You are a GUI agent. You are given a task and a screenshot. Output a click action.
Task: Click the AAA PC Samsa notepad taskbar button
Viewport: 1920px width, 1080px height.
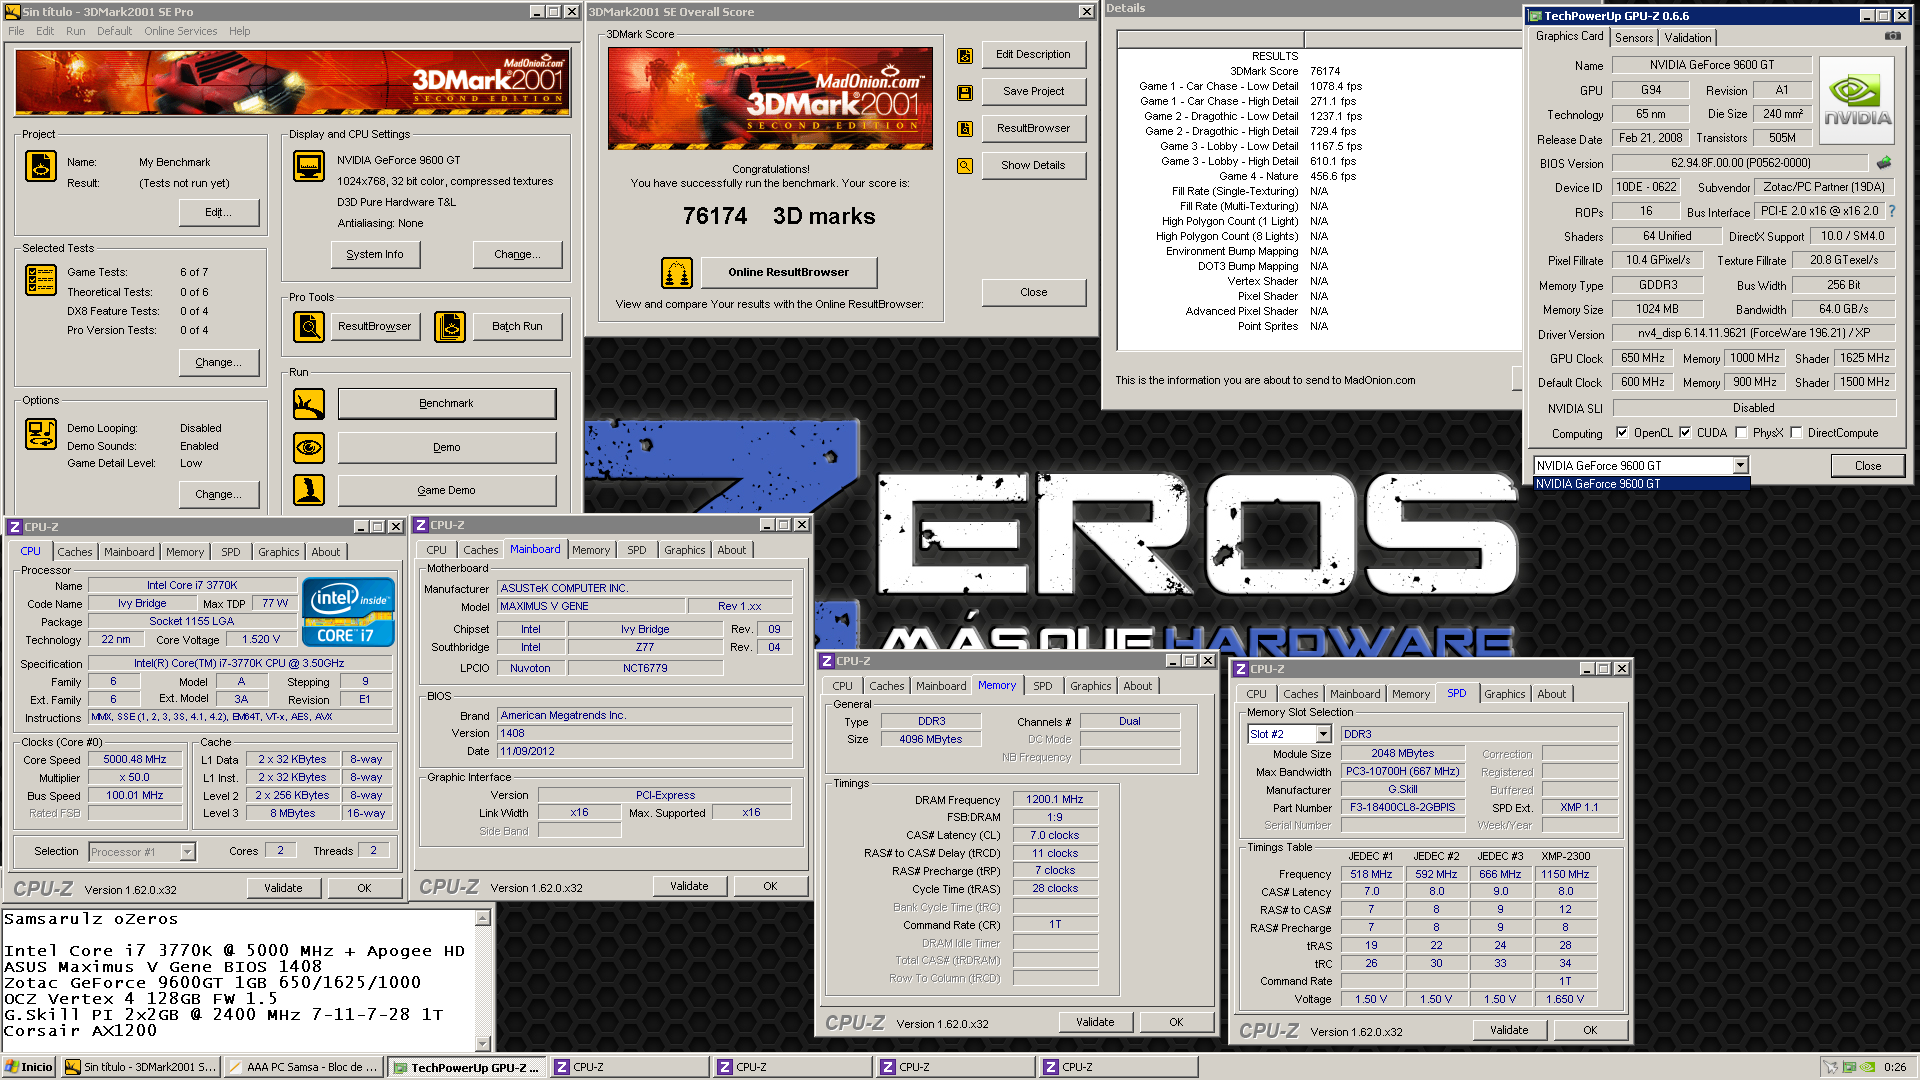click(303, 1067)
